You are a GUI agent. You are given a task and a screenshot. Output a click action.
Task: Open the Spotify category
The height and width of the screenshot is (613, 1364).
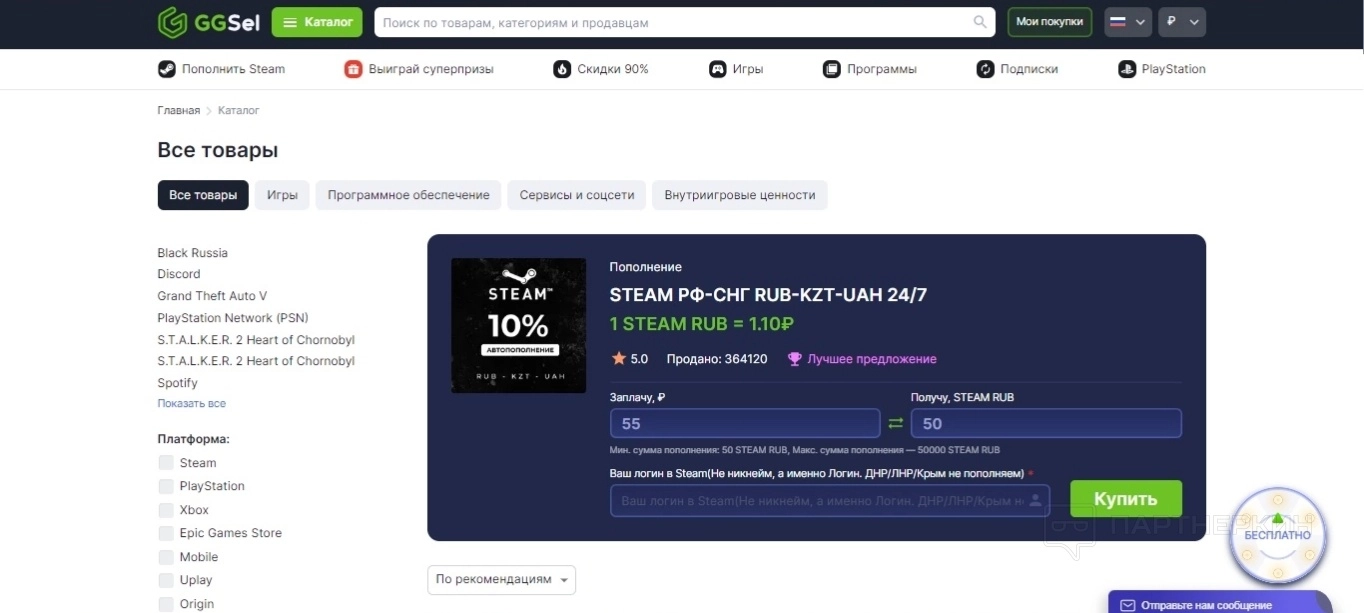tap(177, 383)
